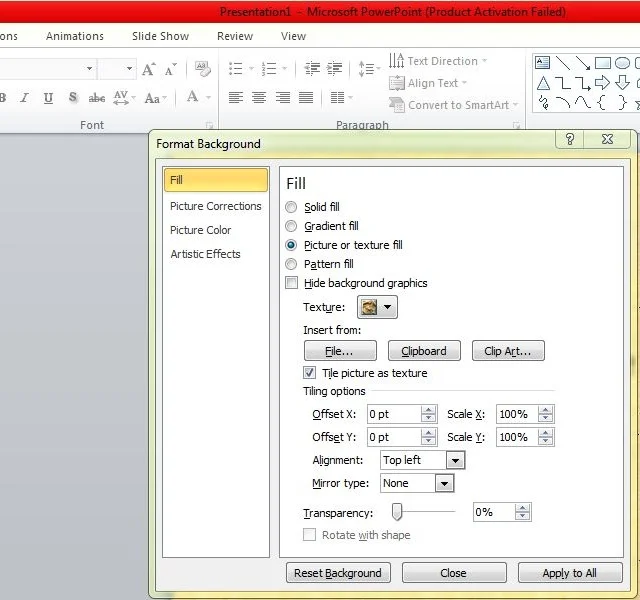Click the Scale Y input field
The height and width of the screenshot is (600, 640).
tap(517, 438)
